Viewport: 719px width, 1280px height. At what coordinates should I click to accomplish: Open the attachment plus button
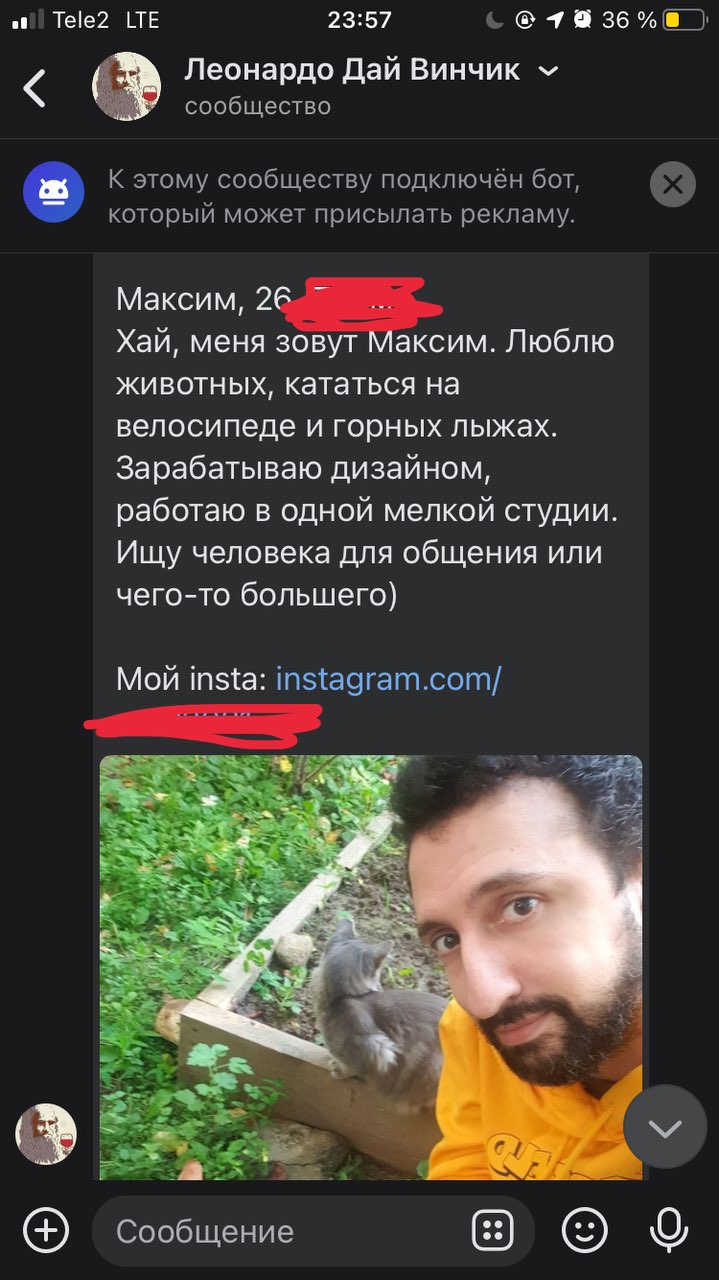click(x=46, y=1230)
